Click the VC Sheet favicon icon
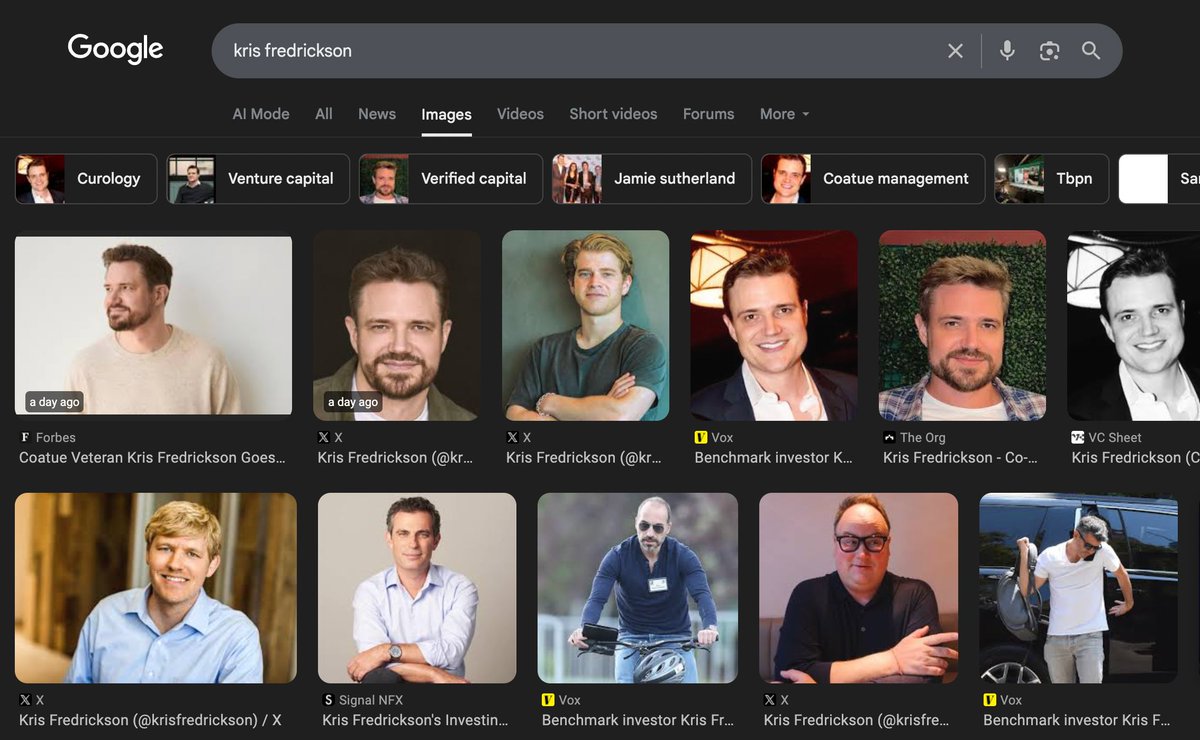 [1078, 438]
